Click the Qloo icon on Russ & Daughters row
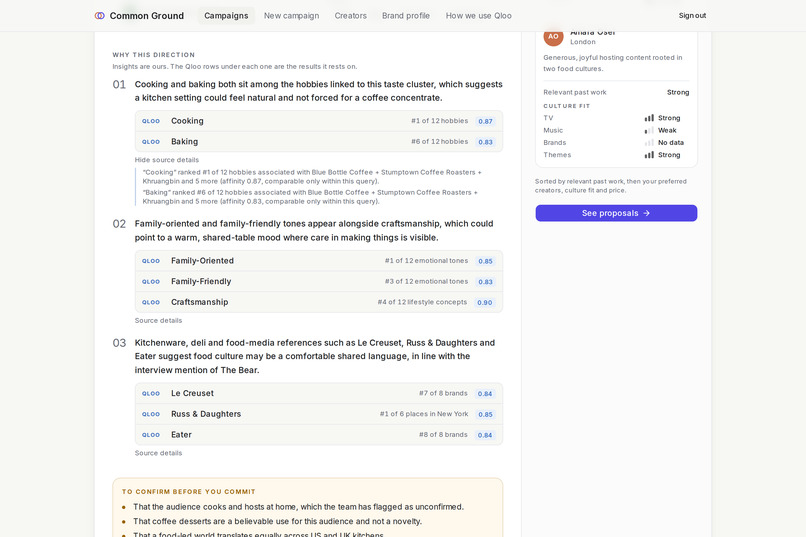The image size is (806, 537). click(151, 414)
